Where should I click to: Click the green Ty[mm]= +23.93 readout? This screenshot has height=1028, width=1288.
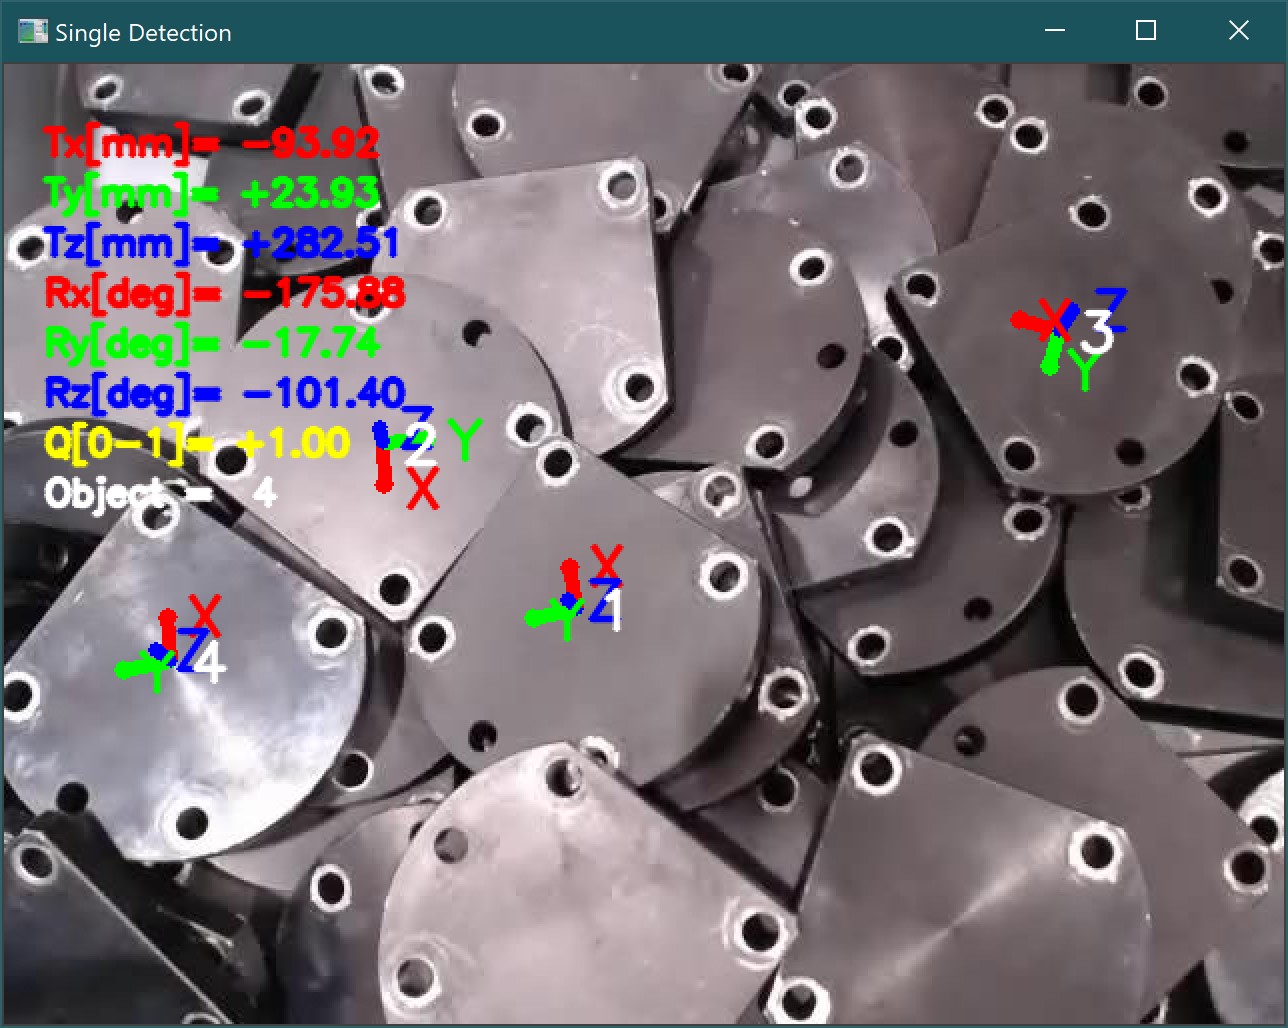[x=212, y=192]
